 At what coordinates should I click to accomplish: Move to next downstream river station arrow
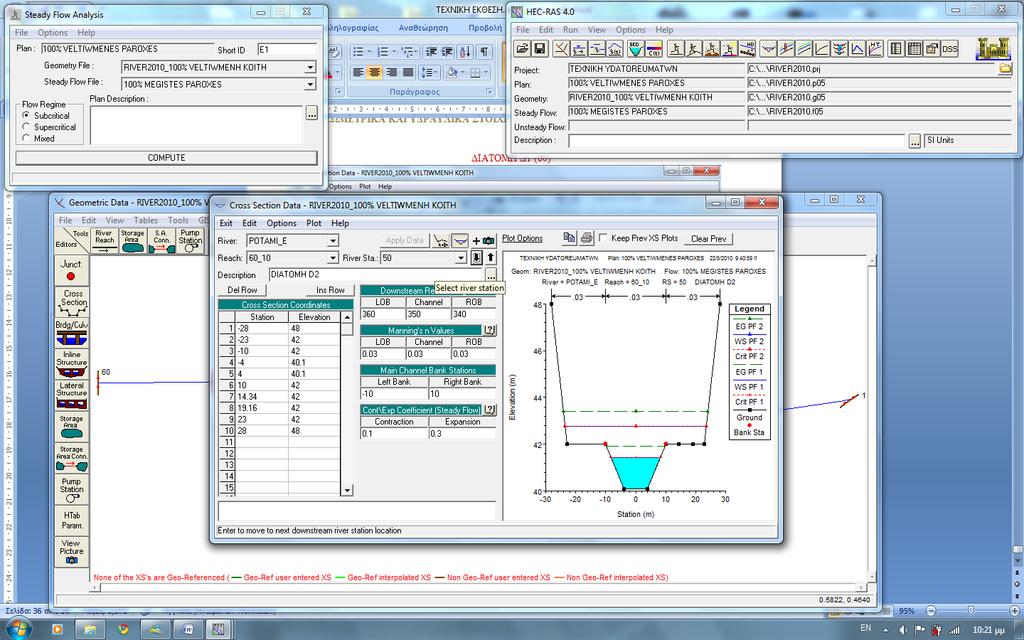pyautogui.click(x=477, y=257)
